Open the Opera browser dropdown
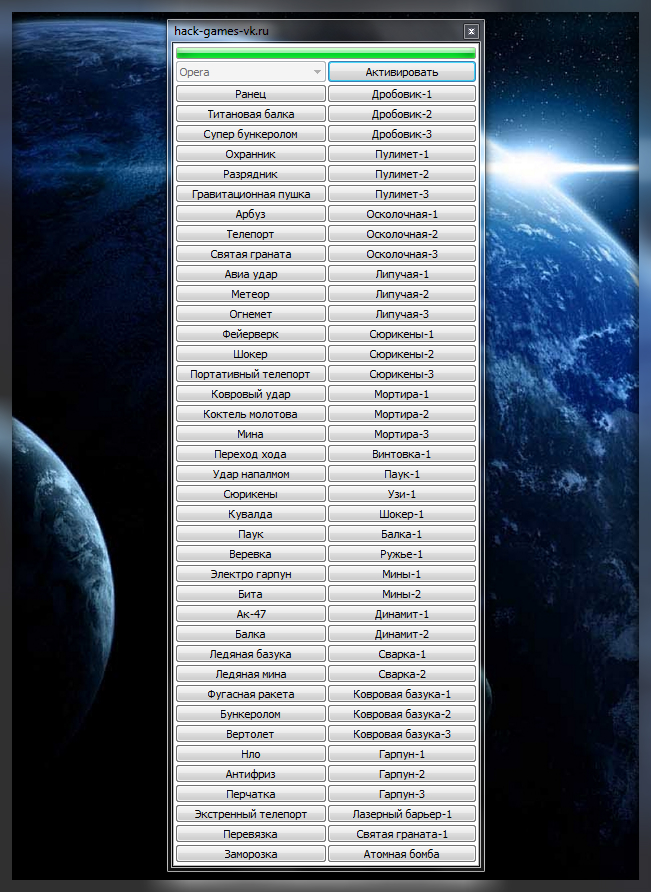The height and width of the screenshot is (892, 651). (x=251, y=72)
